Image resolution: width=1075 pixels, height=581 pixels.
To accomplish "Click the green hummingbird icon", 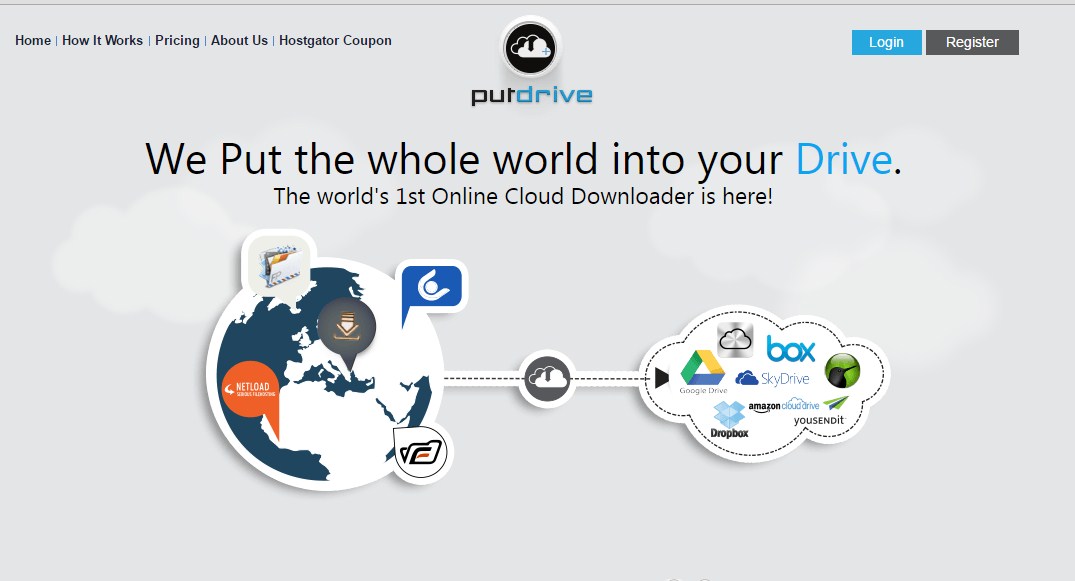I will 842,371.
